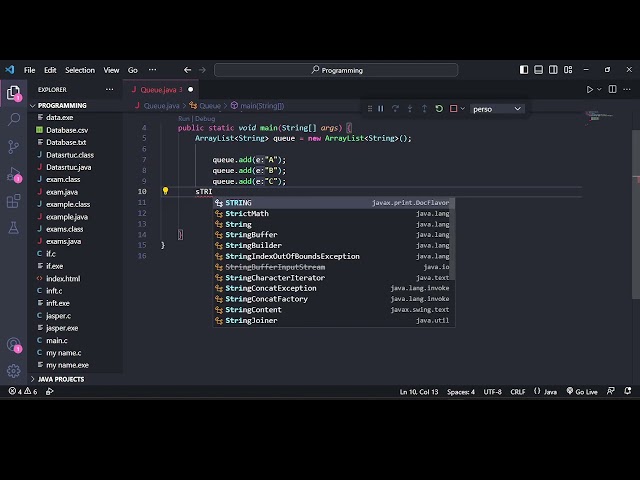The image size is (640, 480).
Task: Collapse the PROGRAMMING folder section
Action: coord(62,105)
